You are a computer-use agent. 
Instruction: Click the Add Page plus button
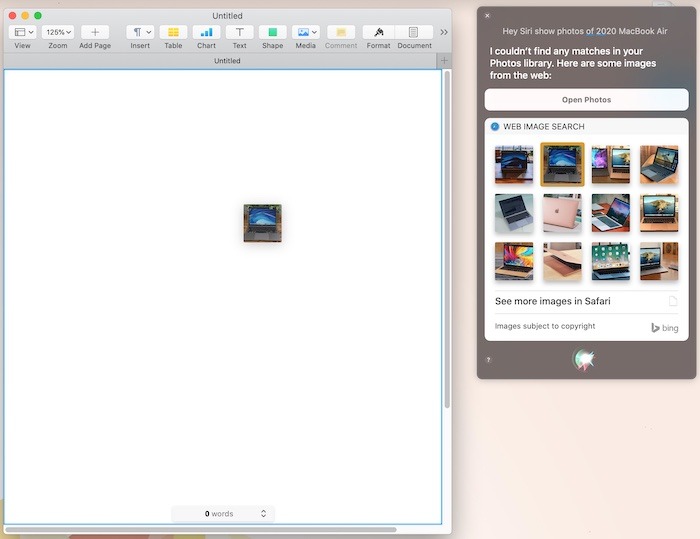point(95,32)
